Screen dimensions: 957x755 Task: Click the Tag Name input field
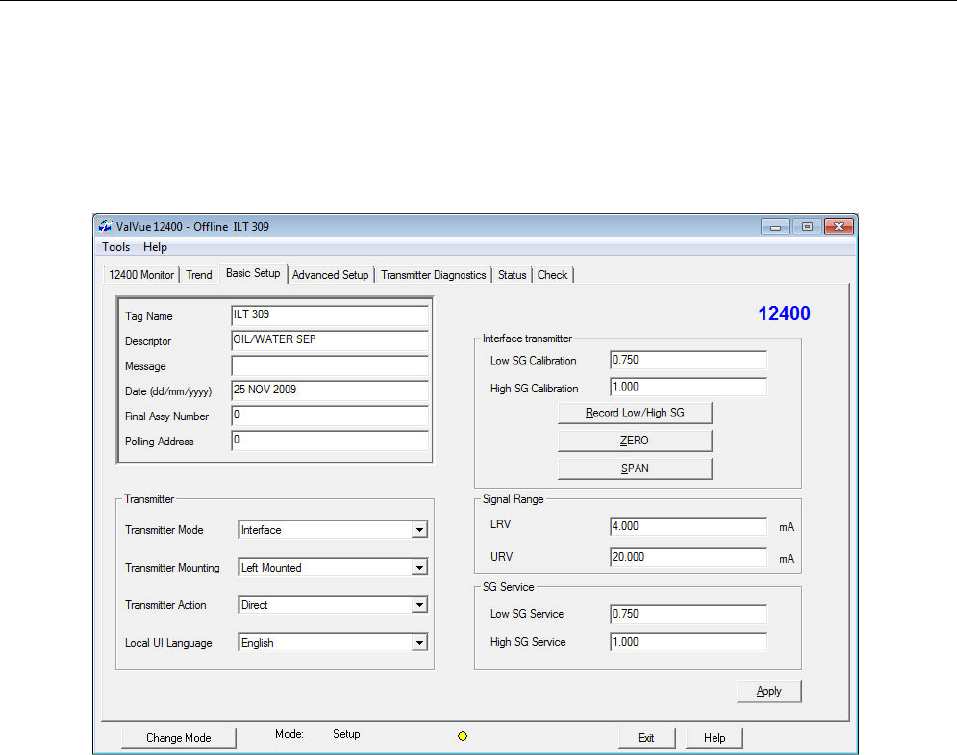pos(330,316)
